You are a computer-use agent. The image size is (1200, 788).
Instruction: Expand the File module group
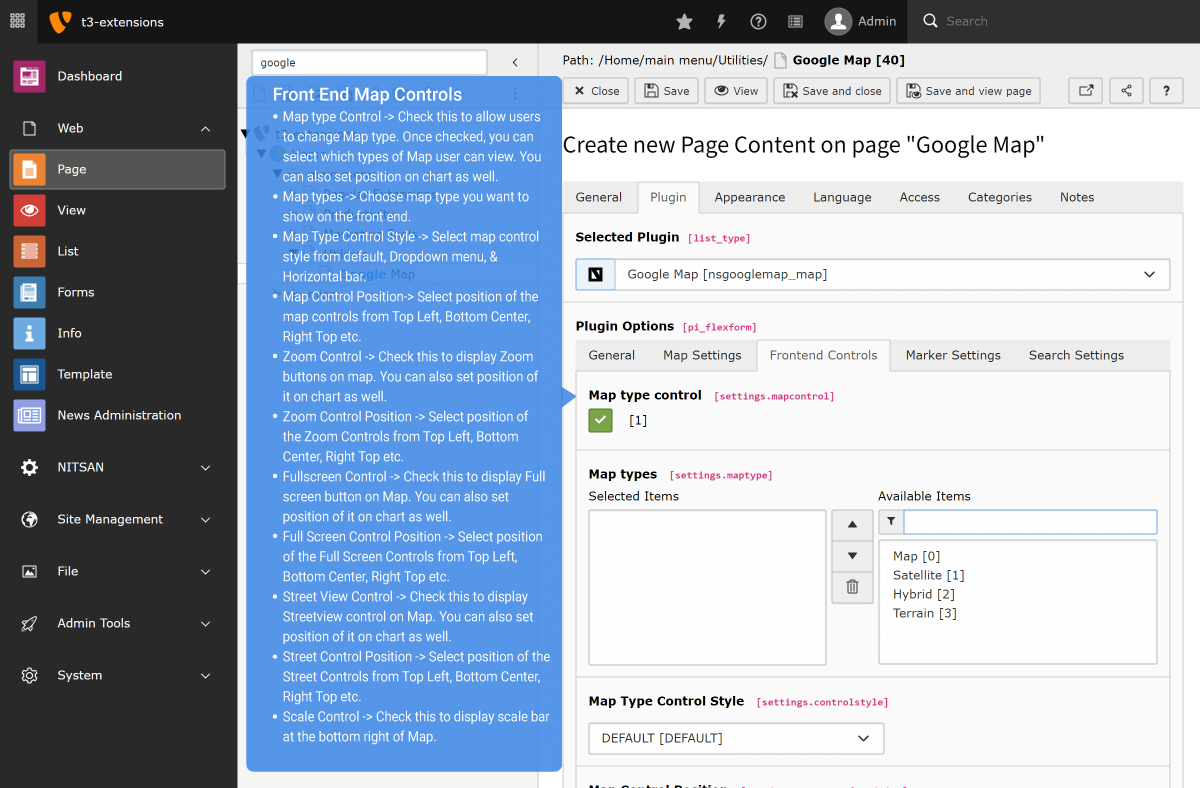(118, 571)
